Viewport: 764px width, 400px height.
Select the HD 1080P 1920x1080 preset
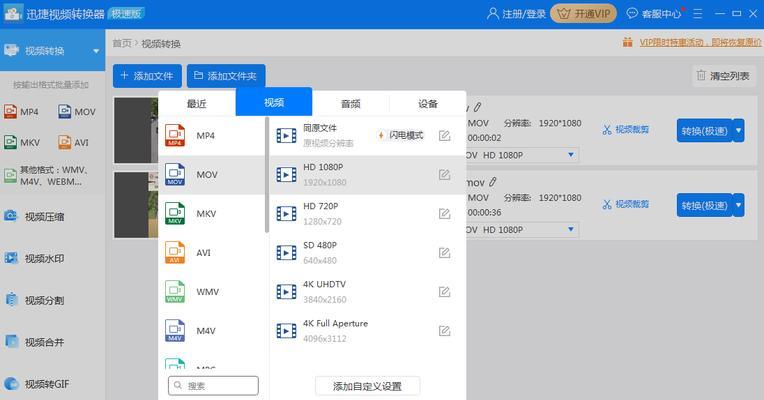(368, 174)
